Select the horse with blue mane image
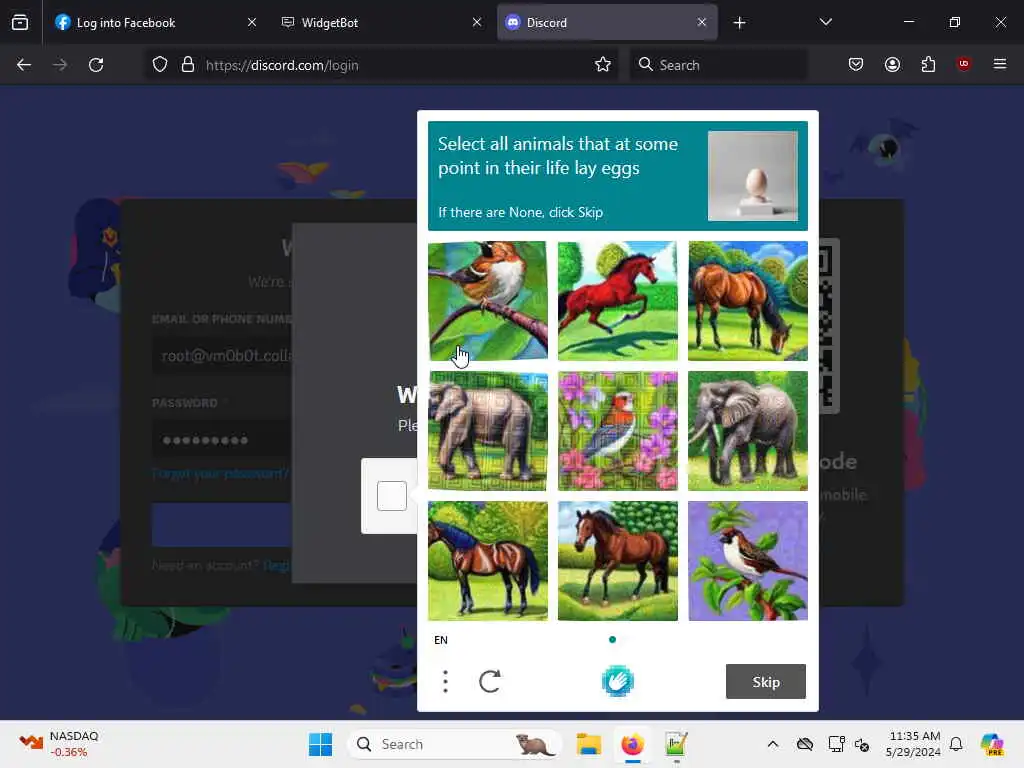Image resolution: width=1024 pixels, height=768 pixels. (x=488, y=560)
